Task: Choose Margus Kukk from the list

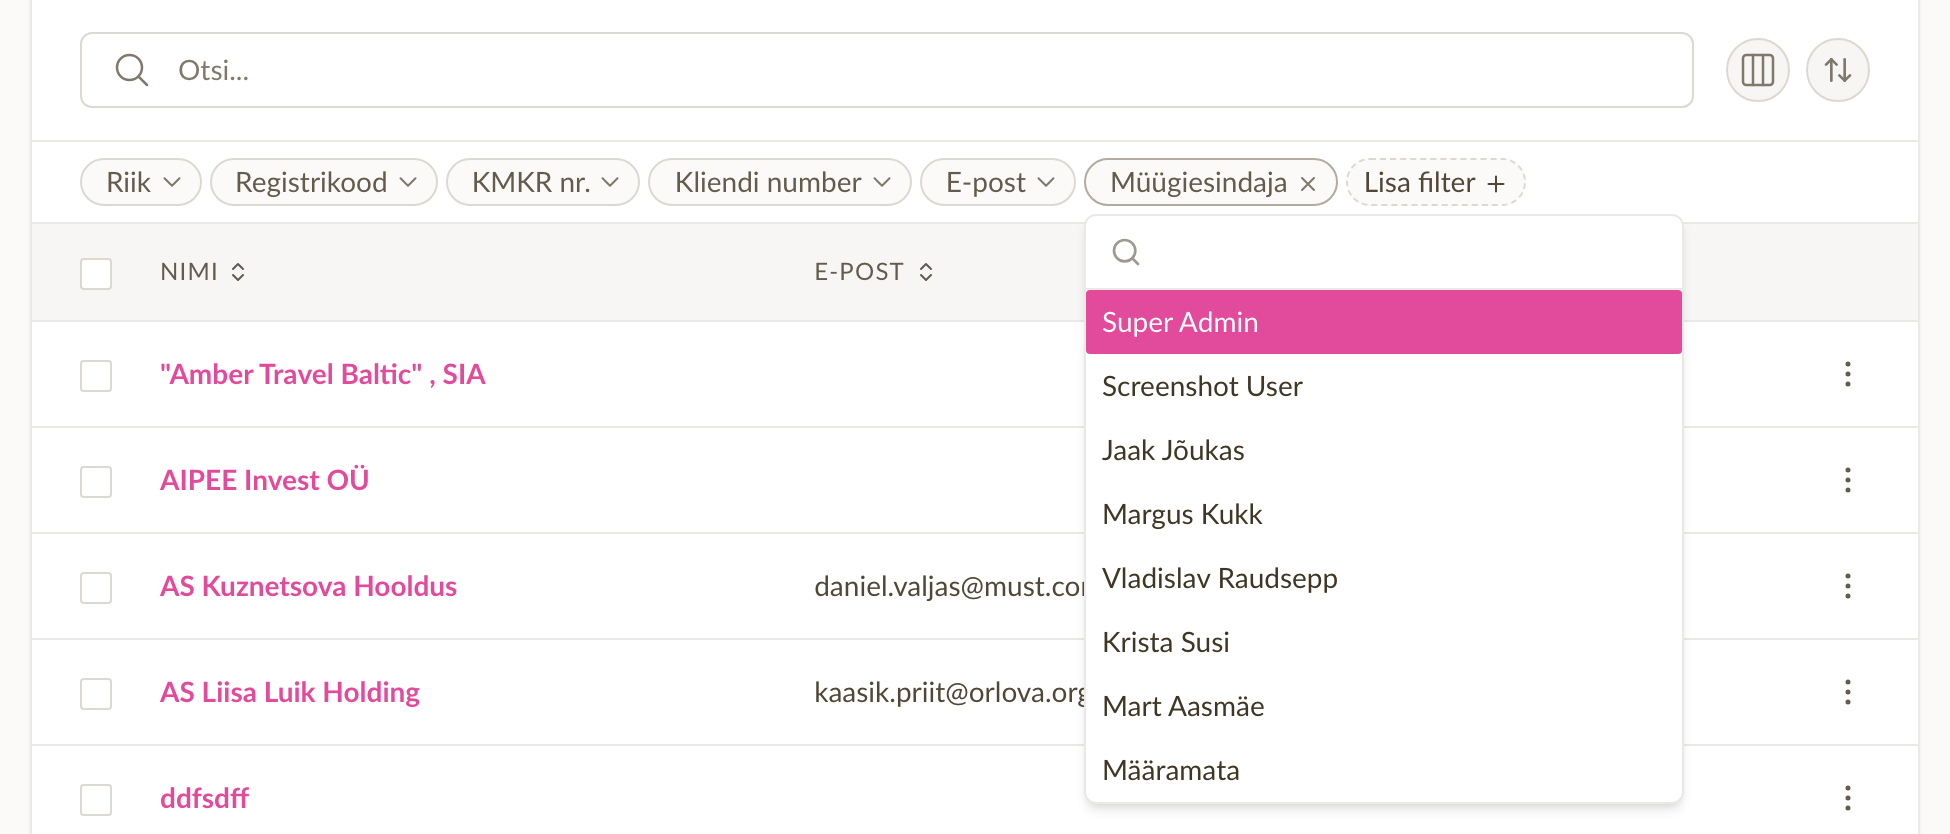Action: (1384, 514)
